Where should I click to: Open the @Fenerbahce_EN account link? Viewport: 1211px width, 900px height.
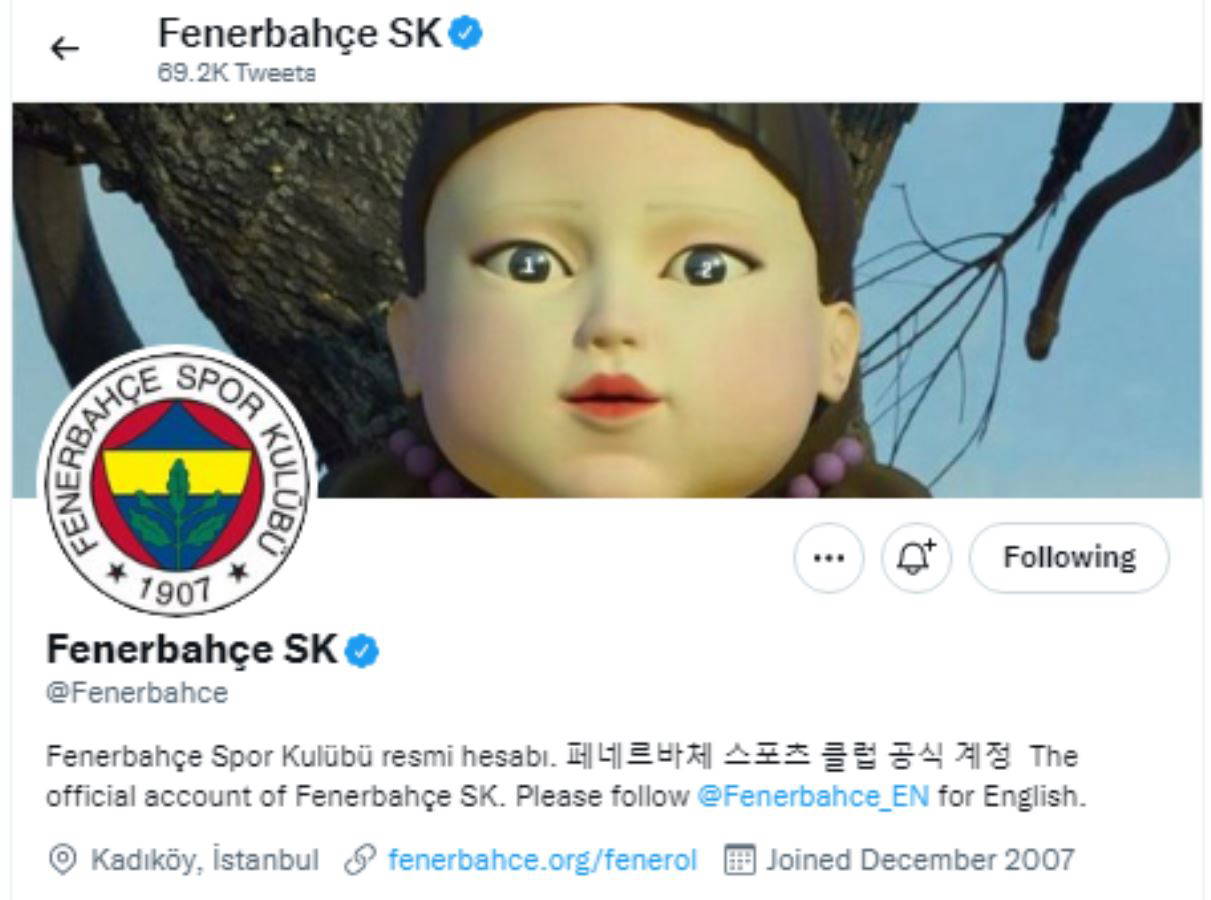pyautogui.click(x=813, y=797)
